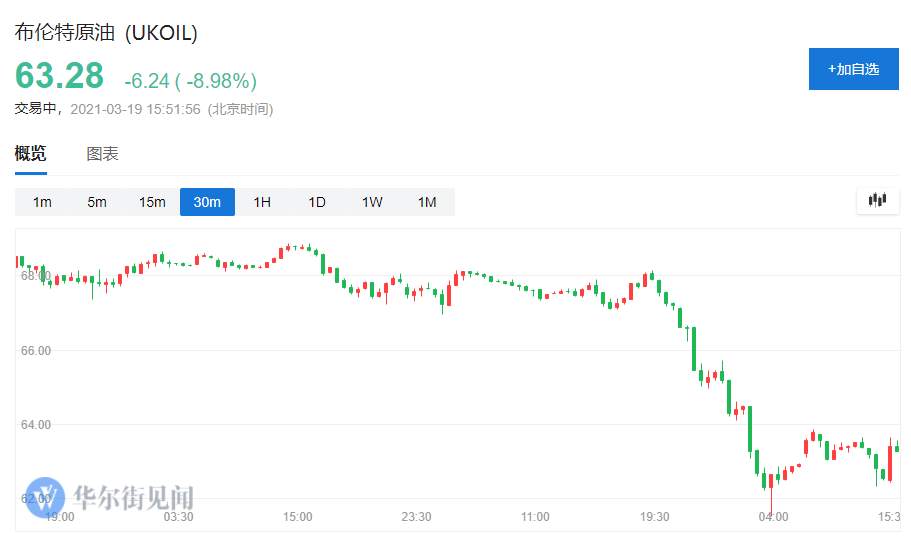Switch to the 图表 chart tab
This screenshot has height=539, width=911.
pyautogui.click(x=102, y=154)
